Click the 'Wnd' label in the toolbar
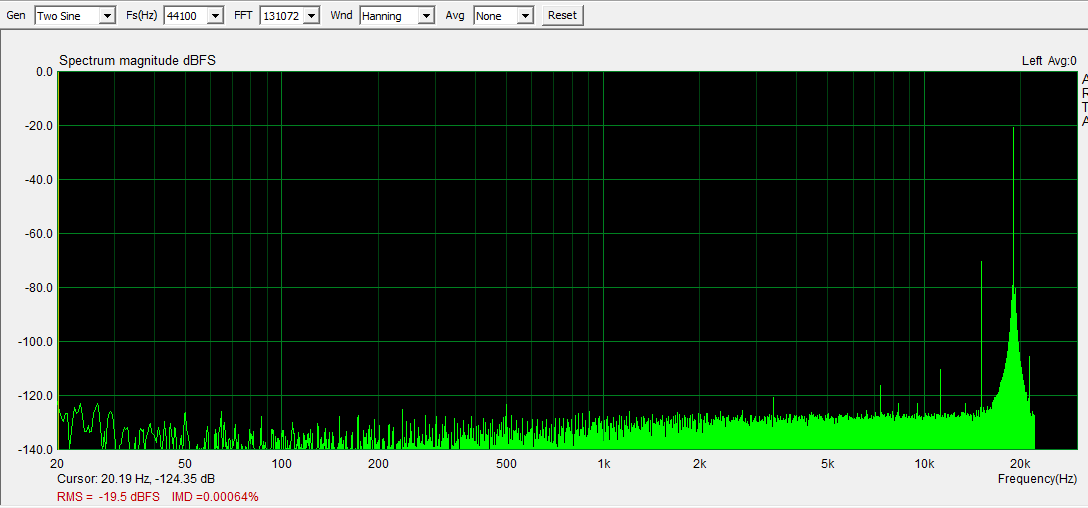The height and width of the screenshot is (508, 1088). click(341, 15)
